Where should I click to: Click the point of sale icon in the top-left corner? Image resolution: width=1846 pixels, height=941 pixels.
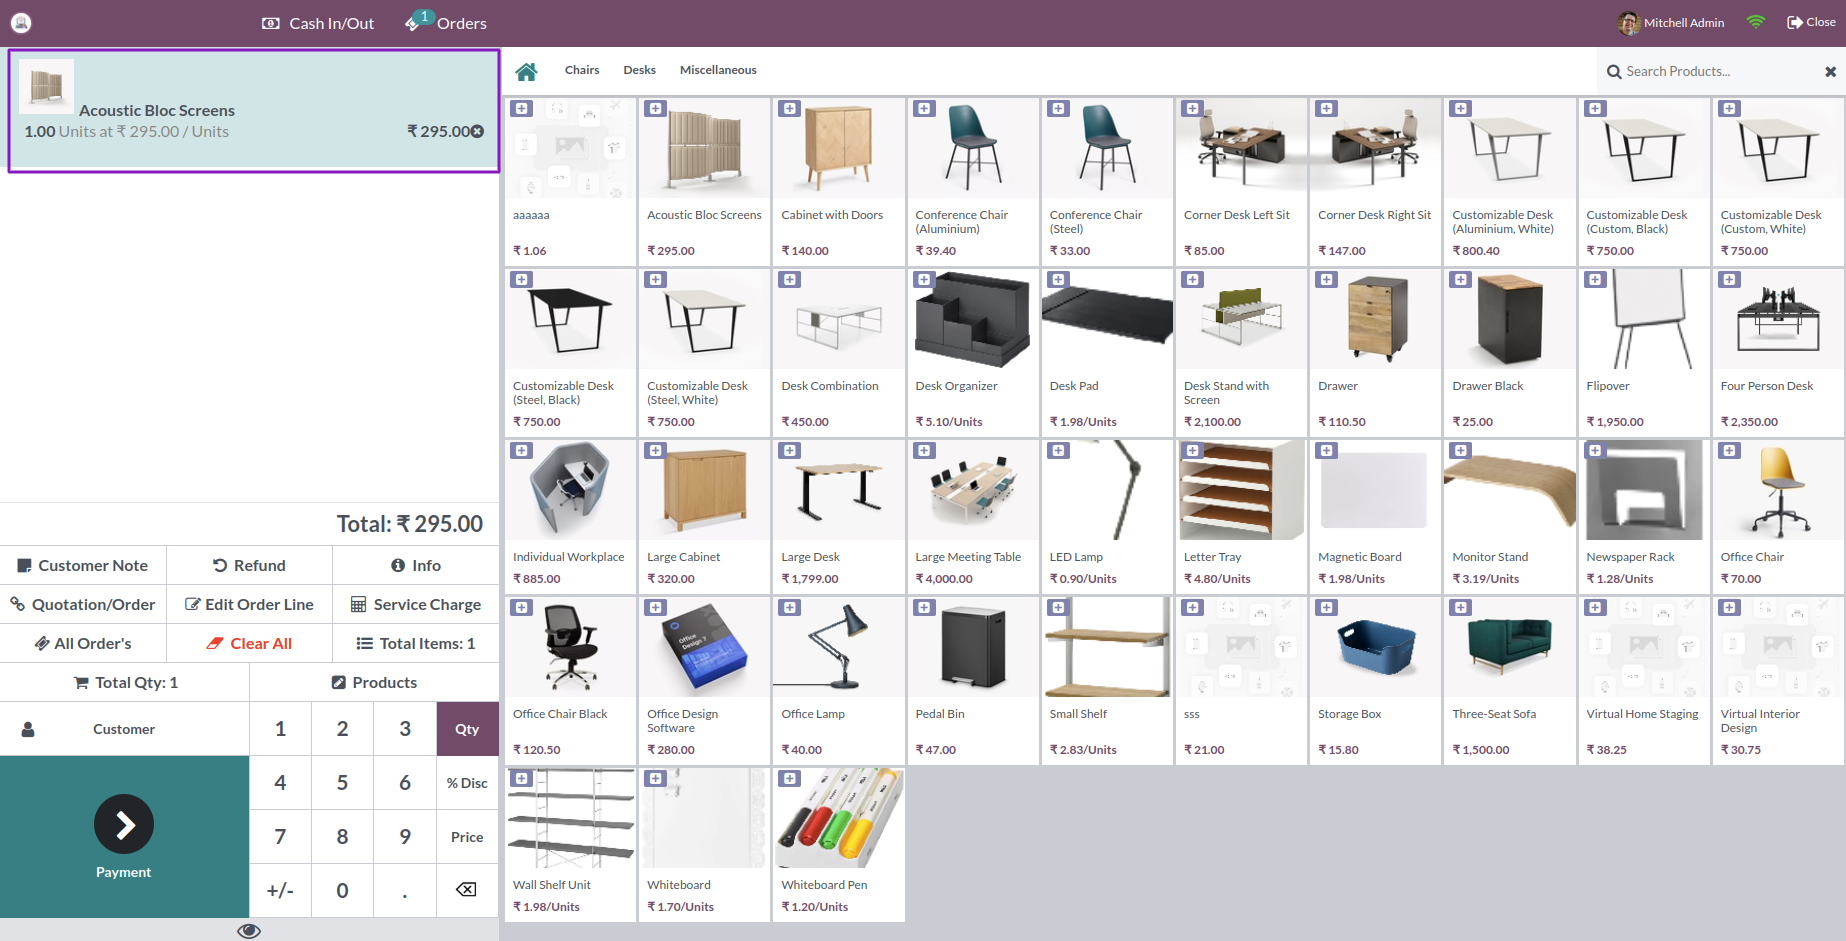click(x=21, y=22)
